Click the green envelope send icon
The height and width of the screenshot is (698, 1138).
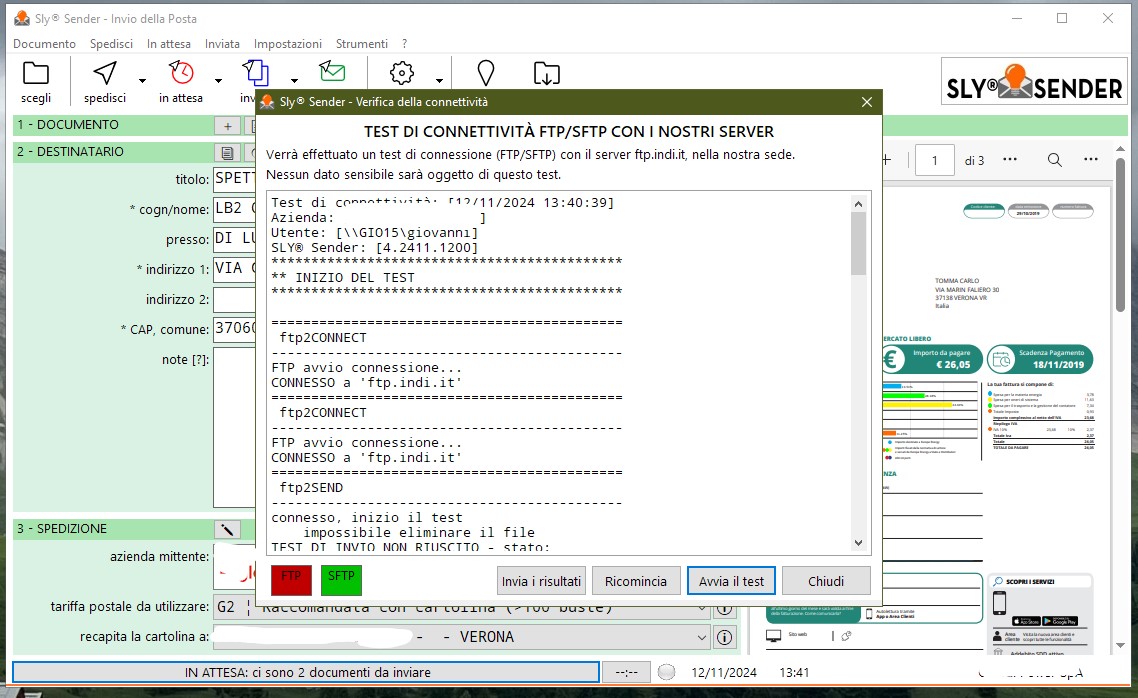(x=332, y=71)
